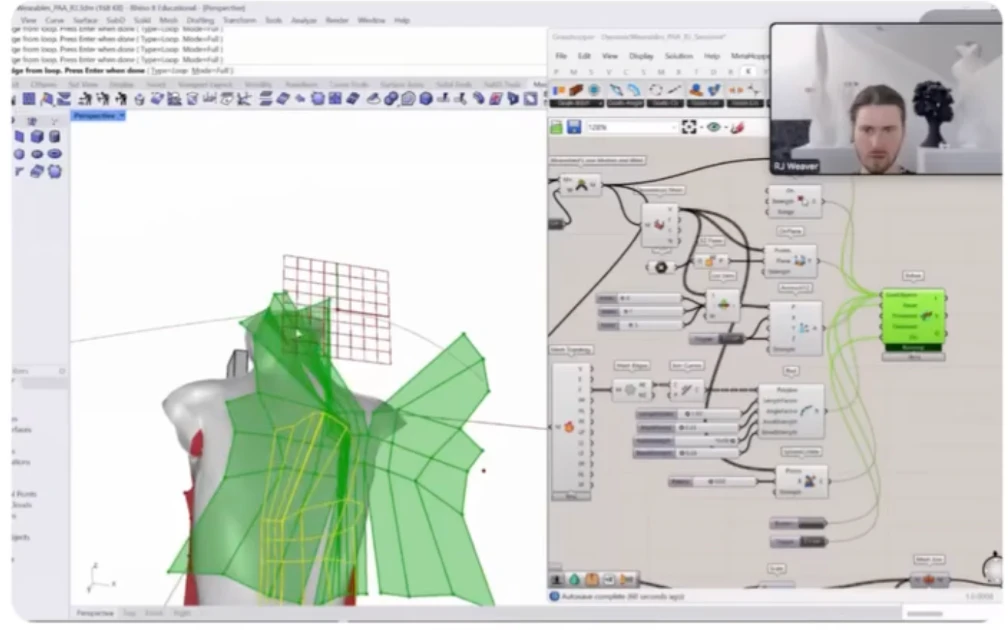Click the RJ Weaver webcam video thumbnail
The height and width of the screenshot is (630, 1008).
tap(886, 99)
